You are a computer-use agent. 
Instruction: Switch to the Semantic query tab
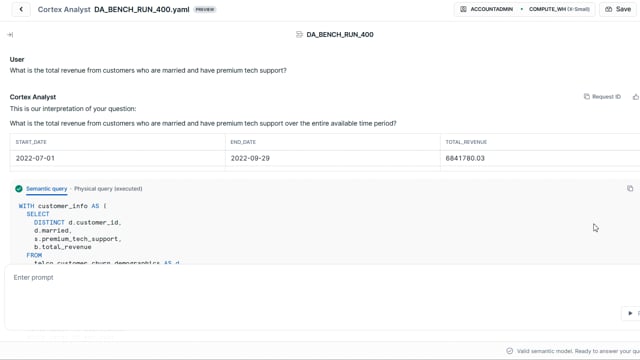[x=47, y=189]
